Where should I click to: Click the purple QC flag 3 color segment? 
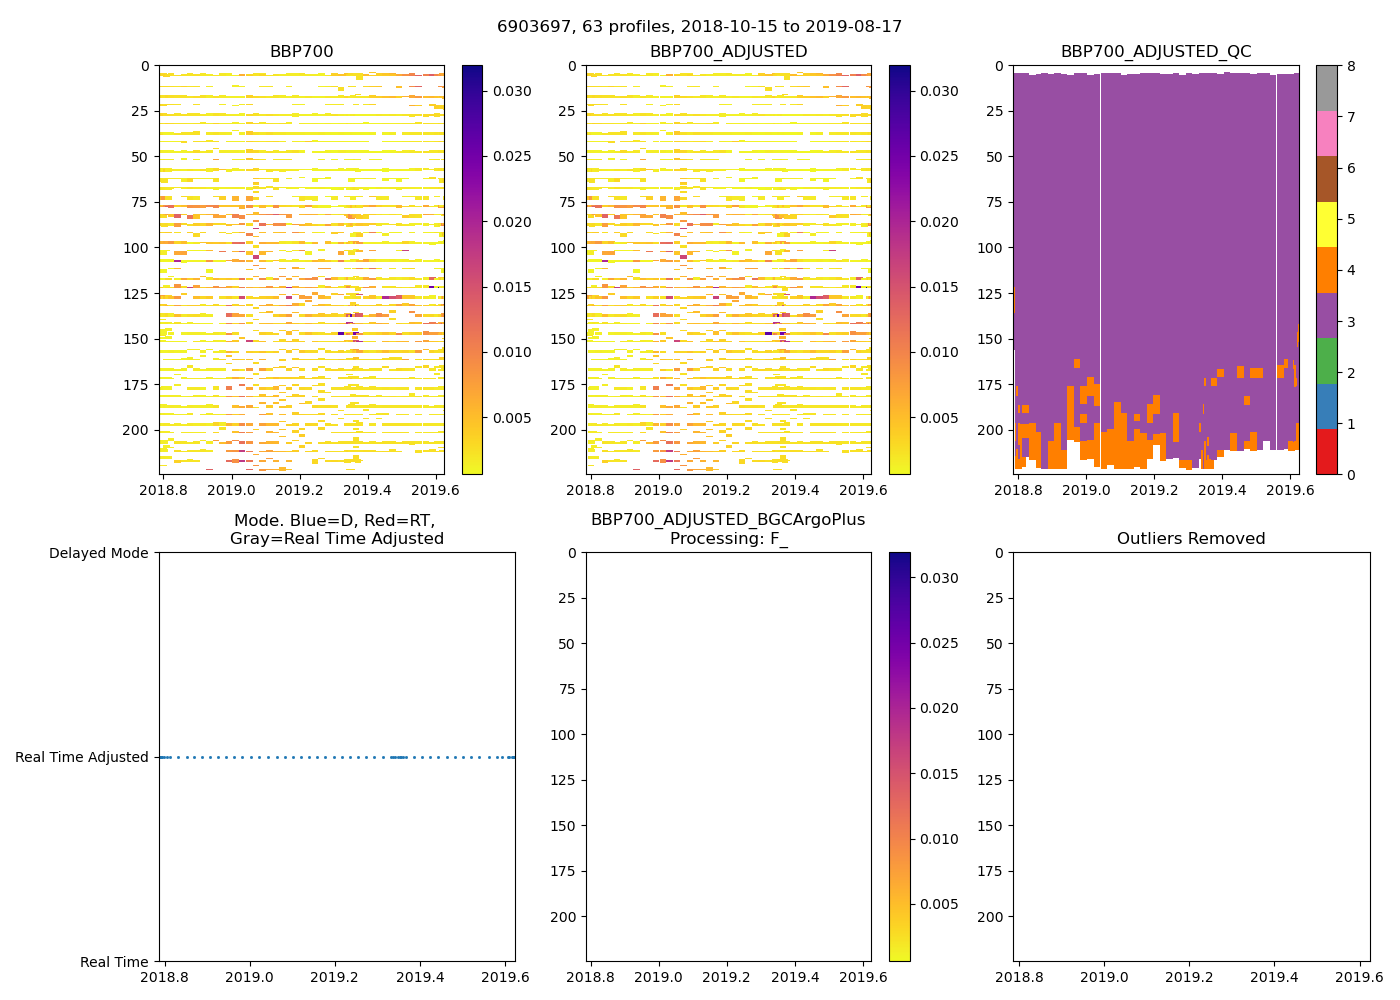[1326, 315]
